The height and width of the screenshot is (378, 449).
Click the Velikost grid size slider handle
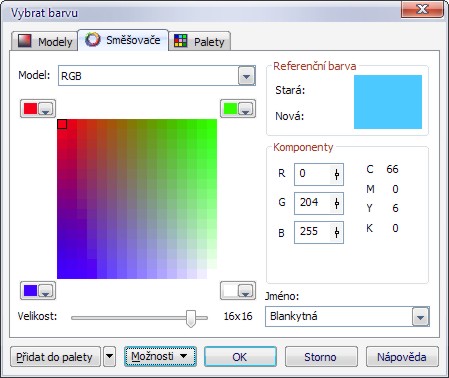(191, 318)
